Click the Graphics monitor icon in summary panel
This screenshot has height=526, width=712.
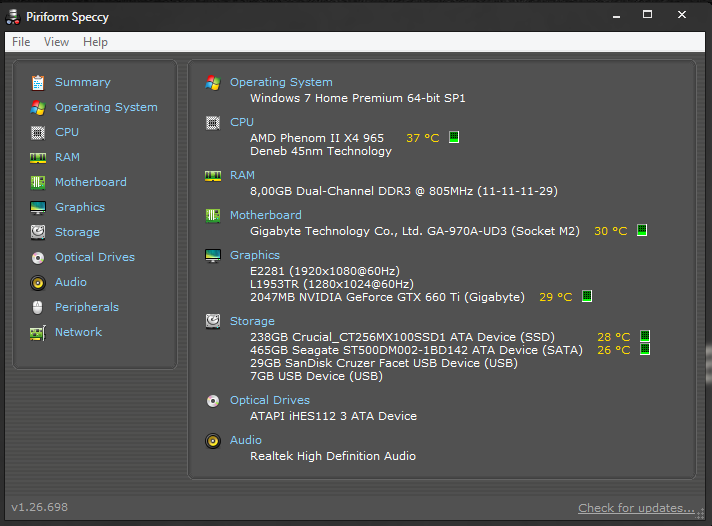coord(213,256)
